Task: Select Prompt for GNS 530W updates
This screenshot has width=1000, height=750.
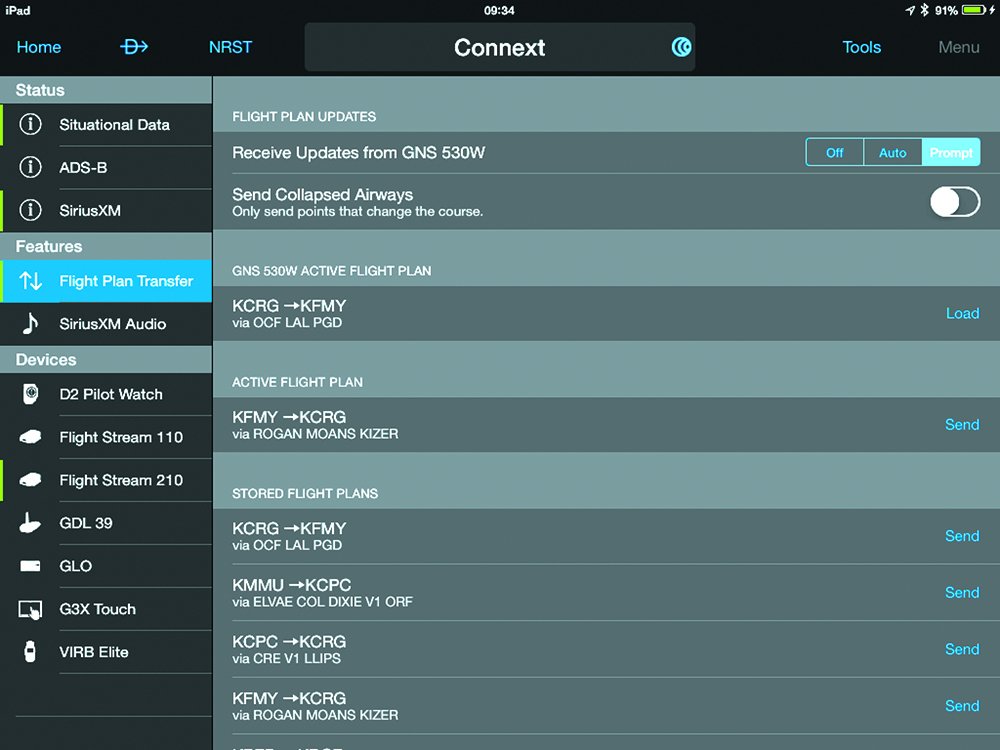Action: (951, 153)
